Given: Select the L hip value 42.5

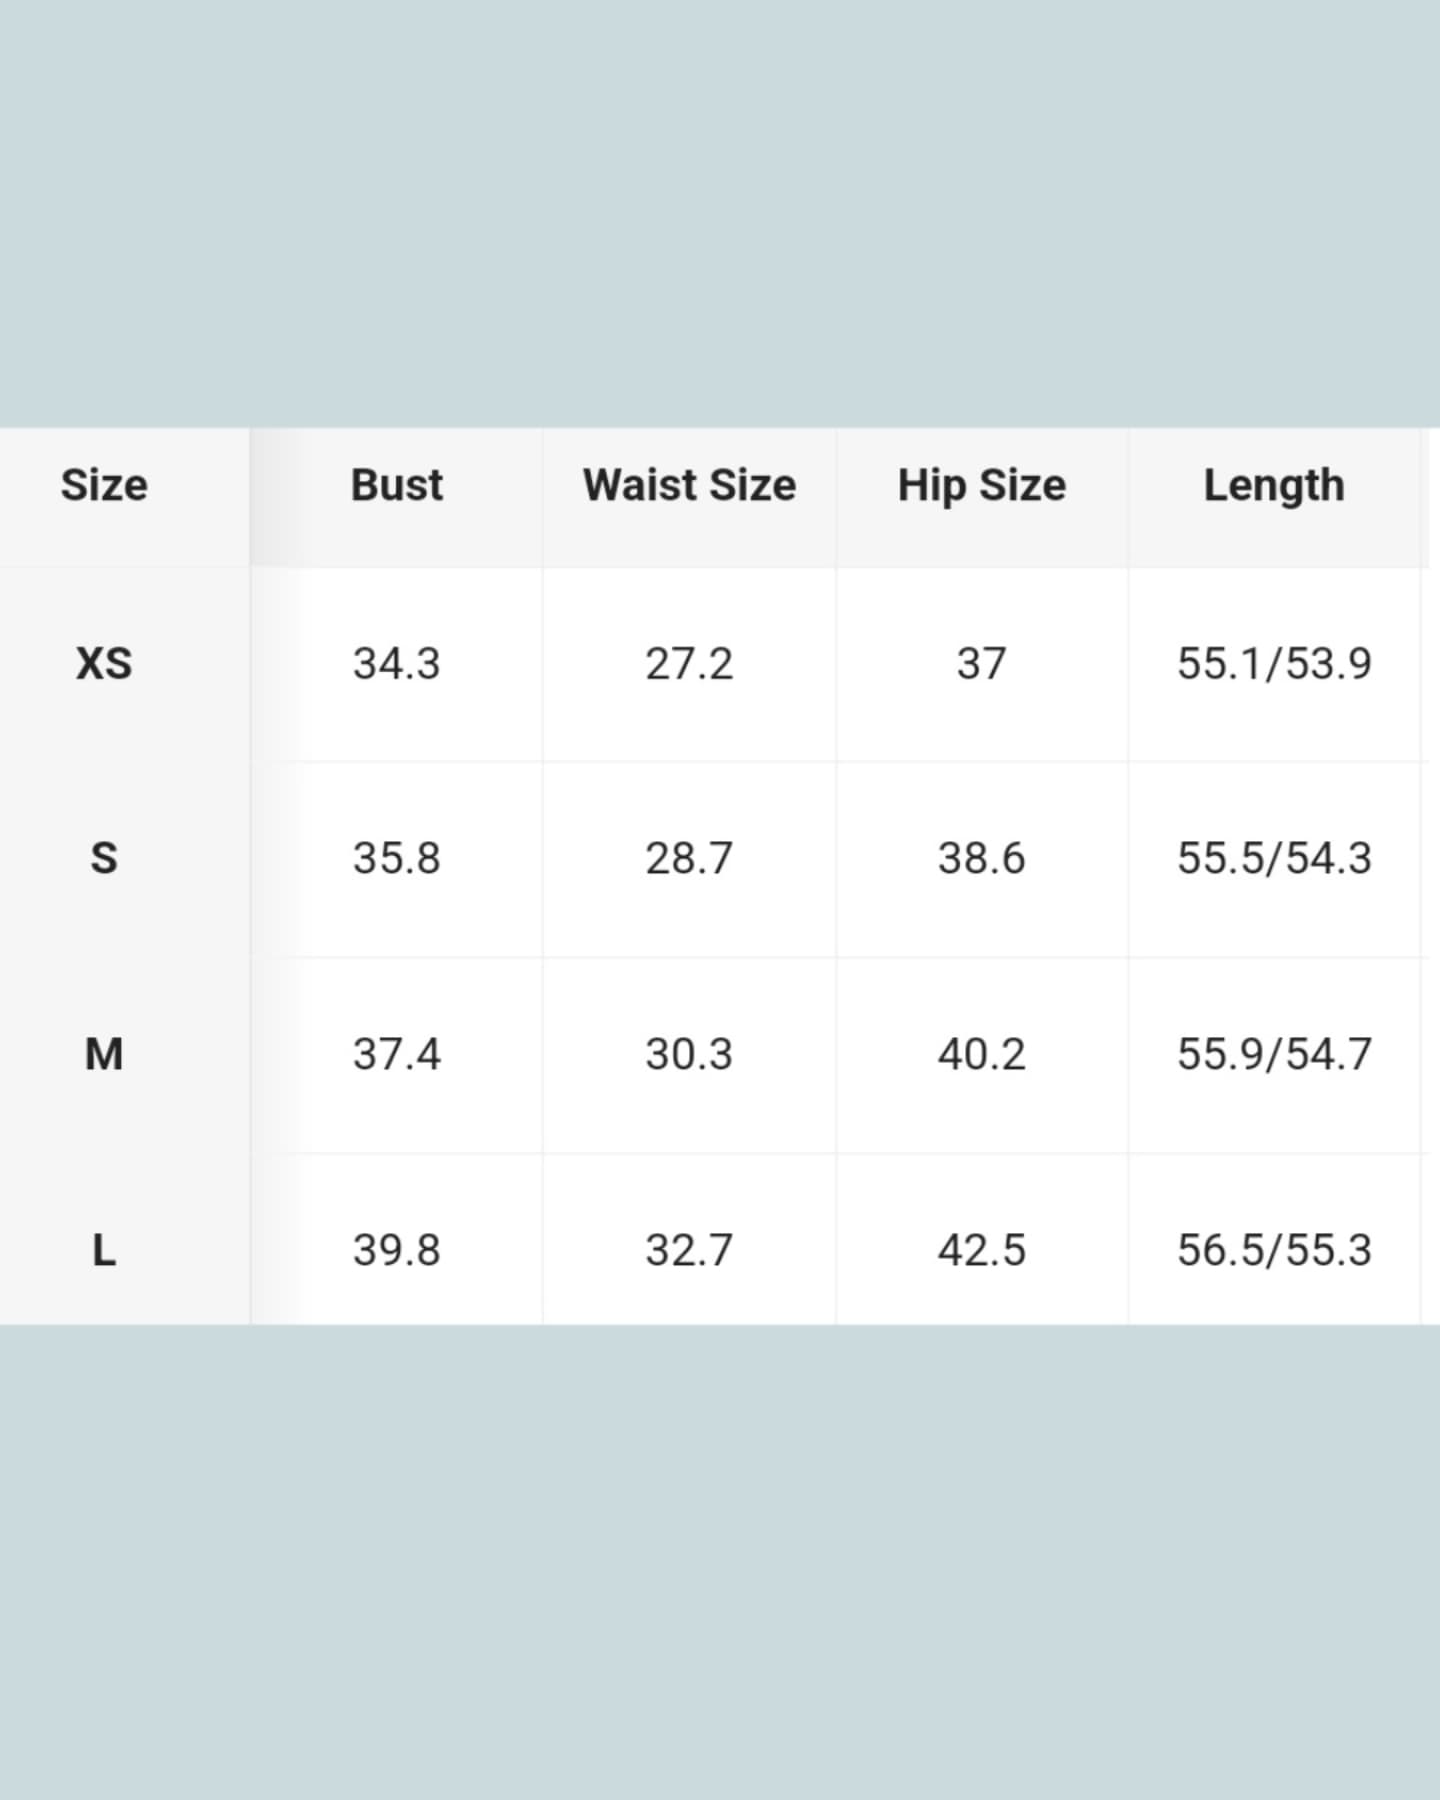Looking at the screenshot, I should tap(981, 1250).
